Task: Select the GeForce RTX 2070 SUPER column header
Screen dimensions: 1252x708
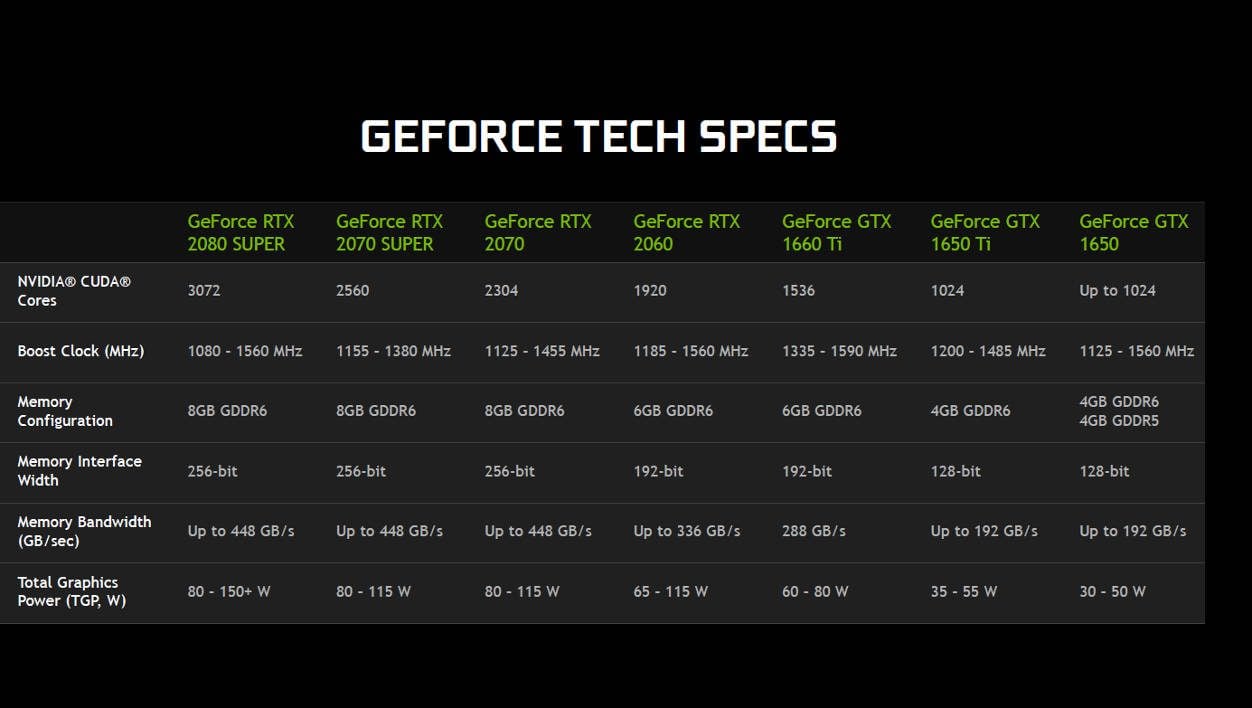Action: (389, 232)
